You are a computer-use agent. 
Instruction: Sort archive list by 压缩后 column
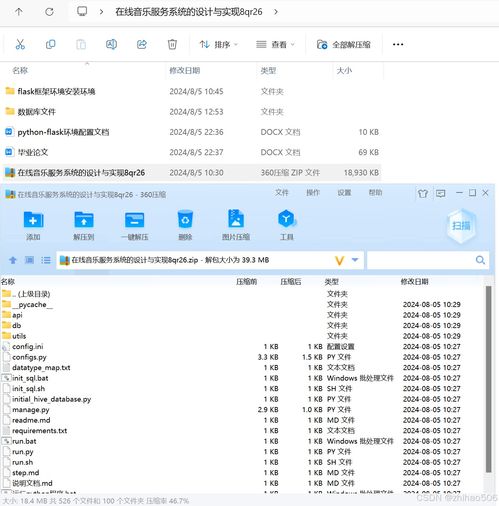tap(291, 282)
